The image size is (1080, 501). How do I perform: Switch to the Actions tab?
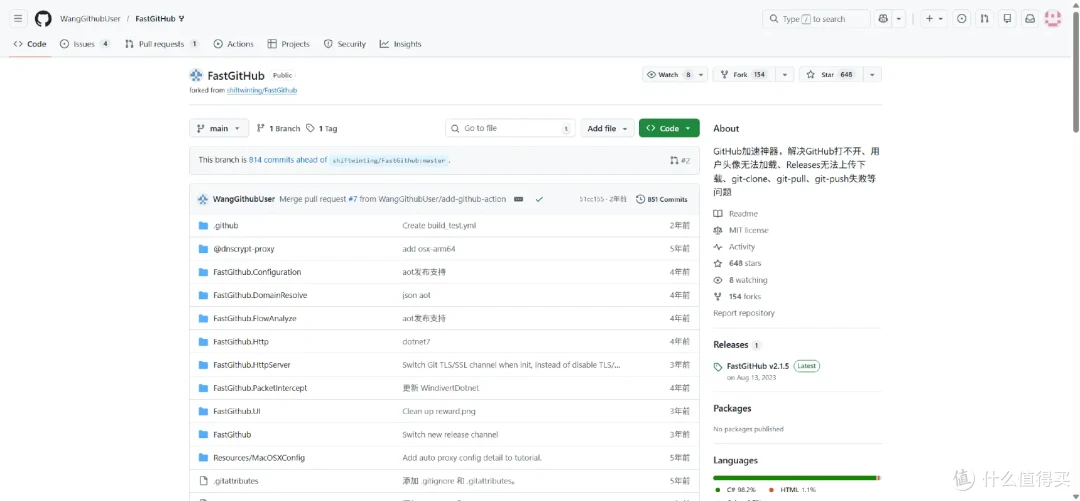(x=233, y=44)
